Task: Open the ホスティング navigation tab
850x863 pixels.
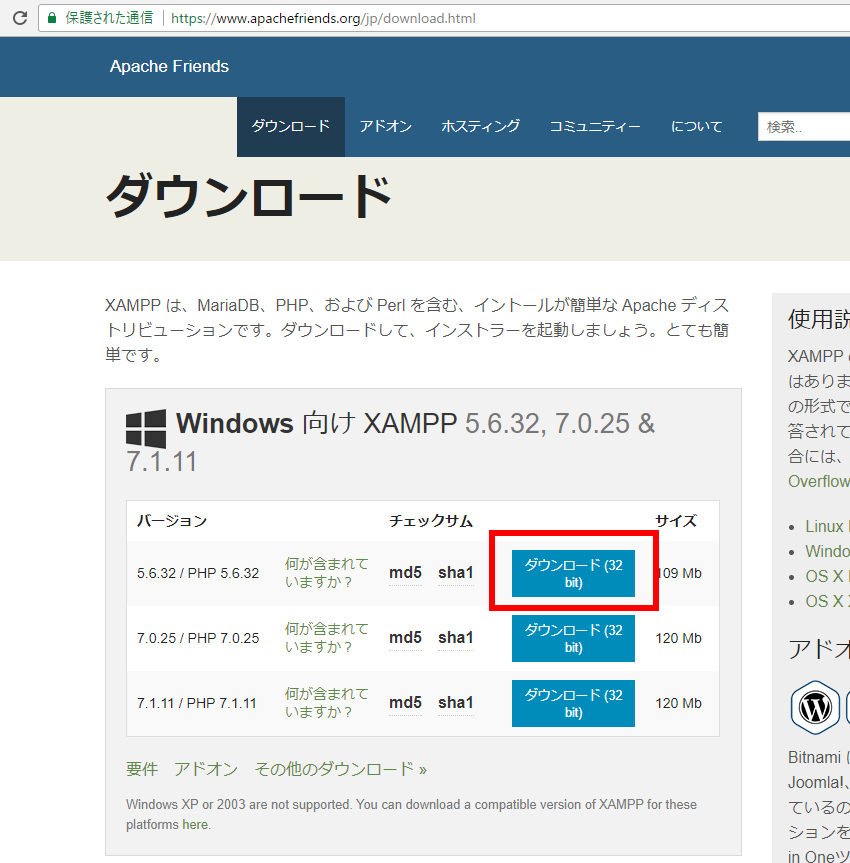Action: pyautogui.click(x=481, y=127)
